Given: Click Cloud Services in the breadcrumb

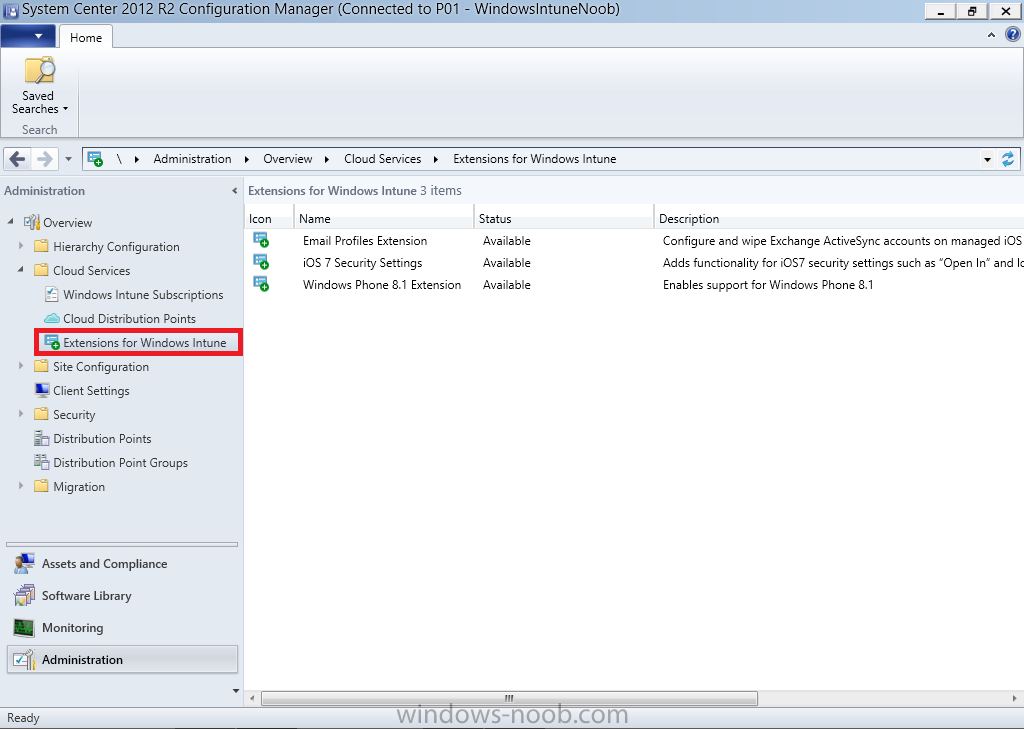Looking at the screenshot, I should [x=382, y=159].
